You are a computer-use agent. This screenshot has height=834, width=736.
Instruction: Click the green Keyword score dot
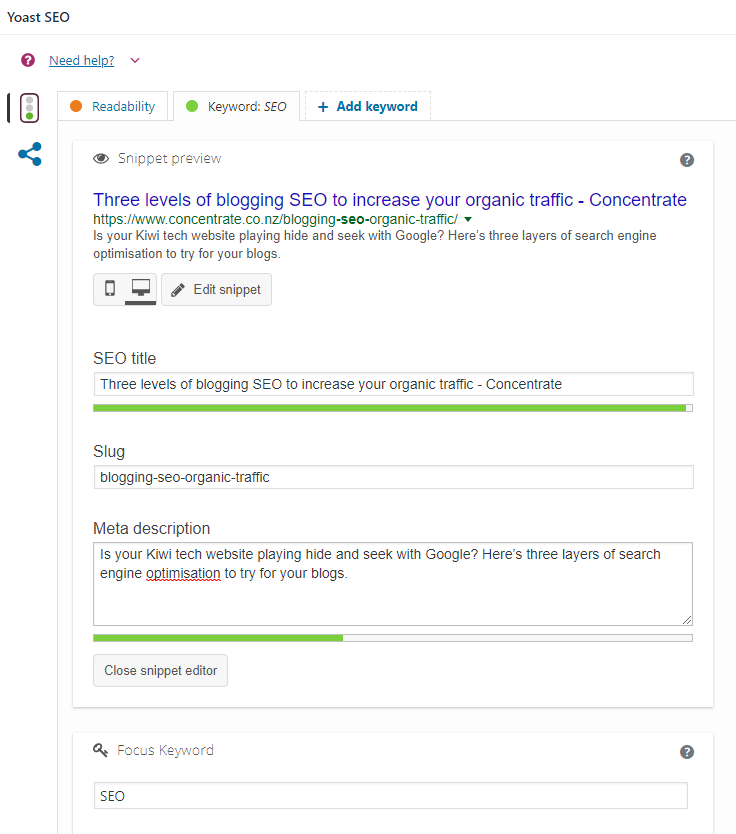coord(192,106)
